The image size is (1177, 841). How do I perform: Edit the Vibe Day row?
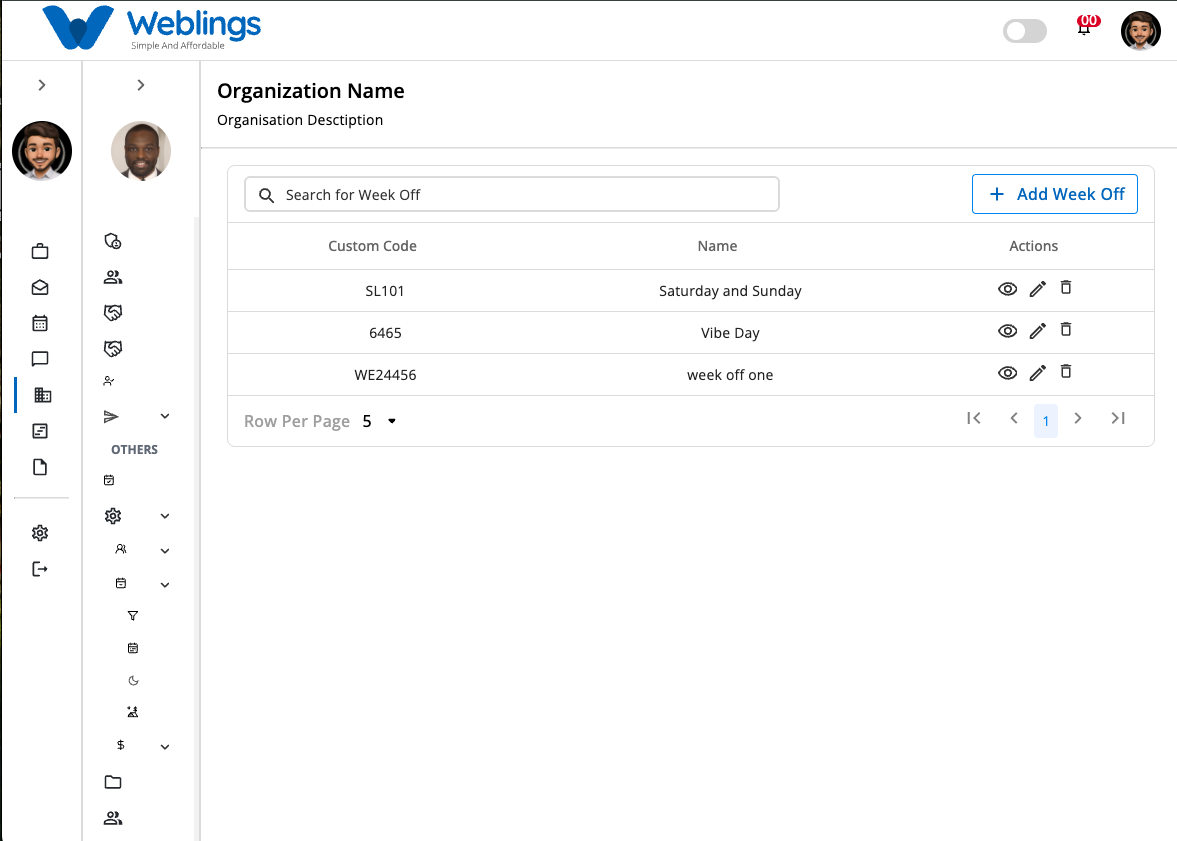[1037, 331]
